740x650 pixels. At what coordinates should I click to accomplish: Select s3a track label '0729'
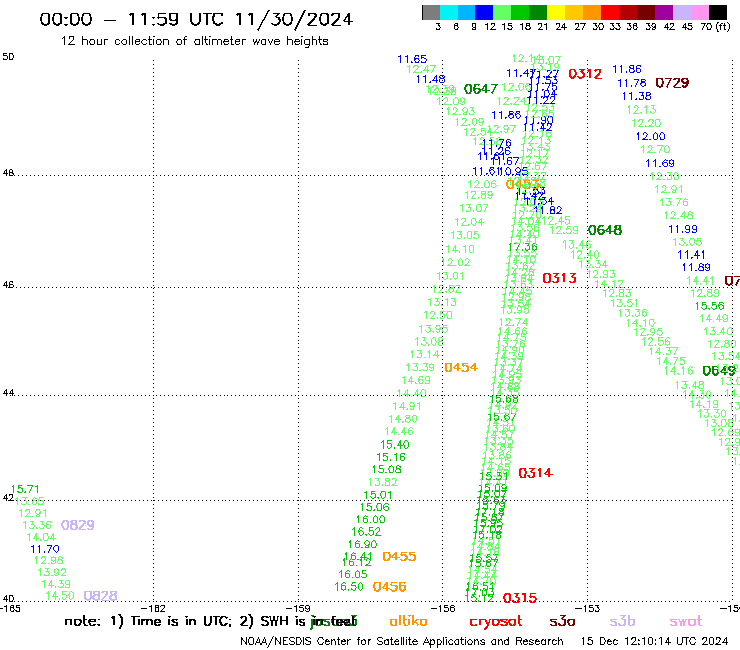[673, 83]
